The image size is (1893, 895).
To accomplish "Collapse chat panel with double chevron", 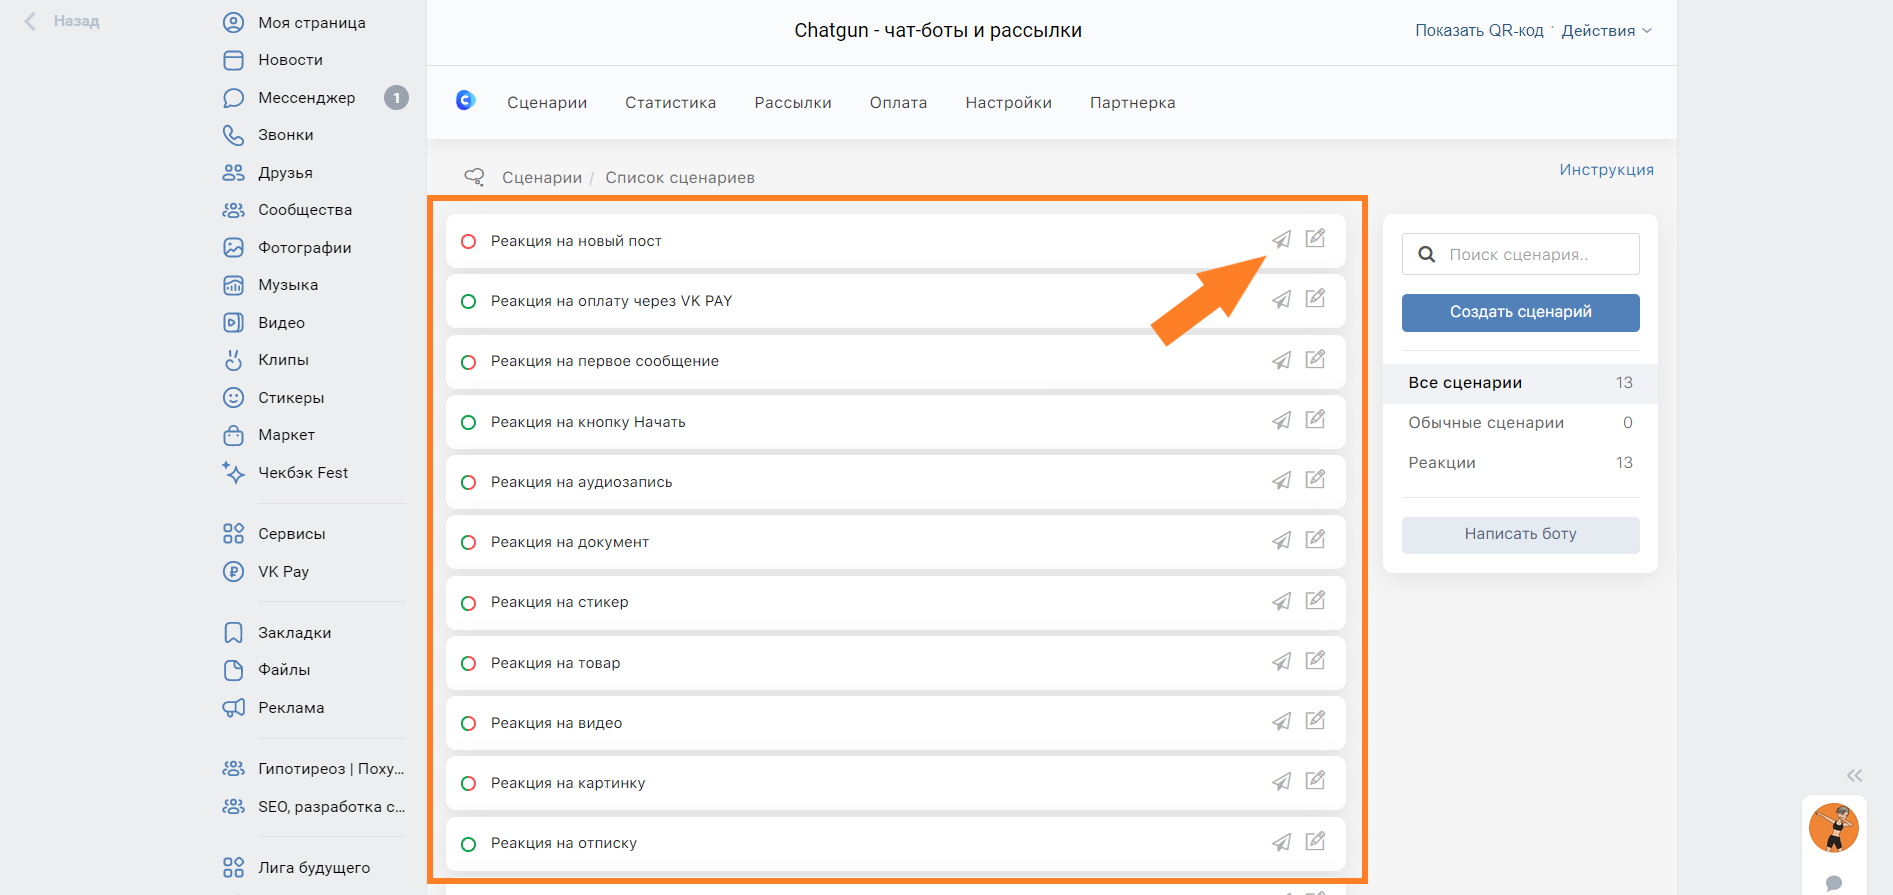I will pyautogui.click(x=1855, y=776).
